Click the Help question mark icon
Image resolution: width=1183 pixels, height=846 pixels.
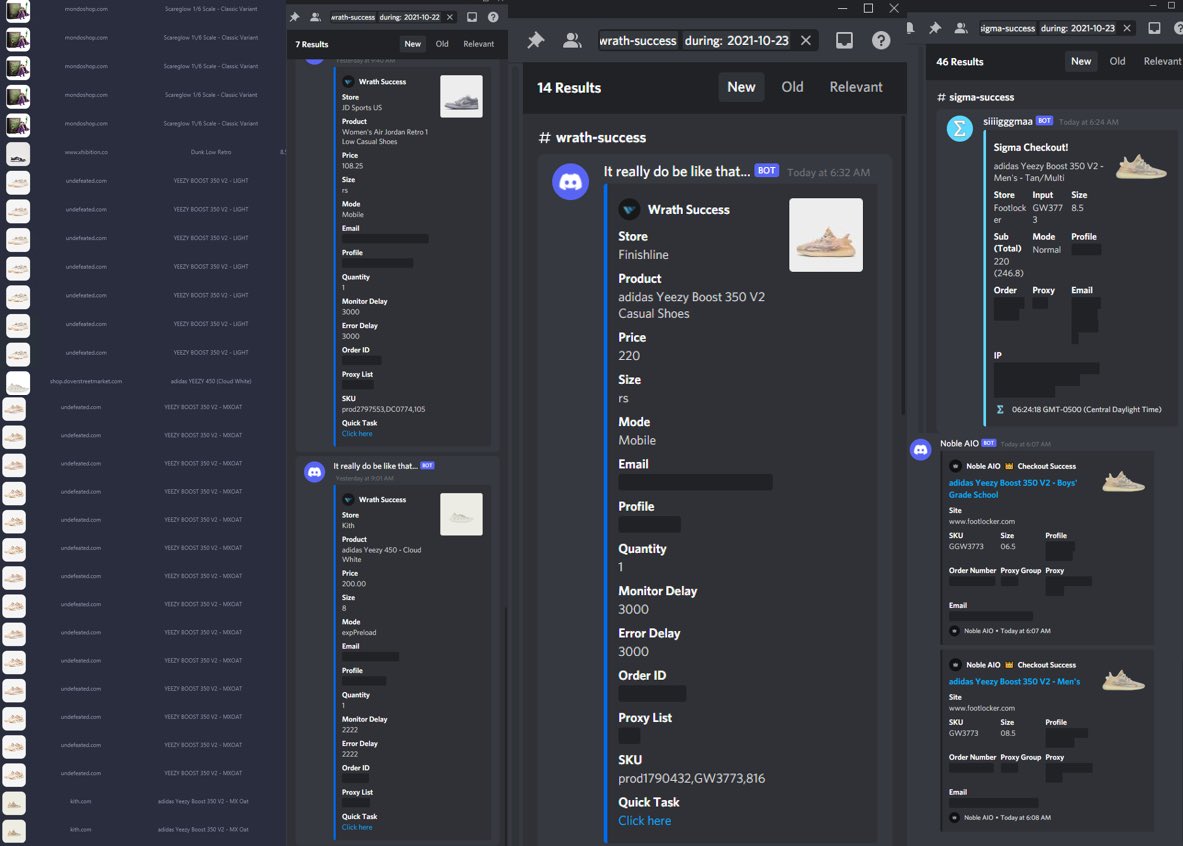881,38
